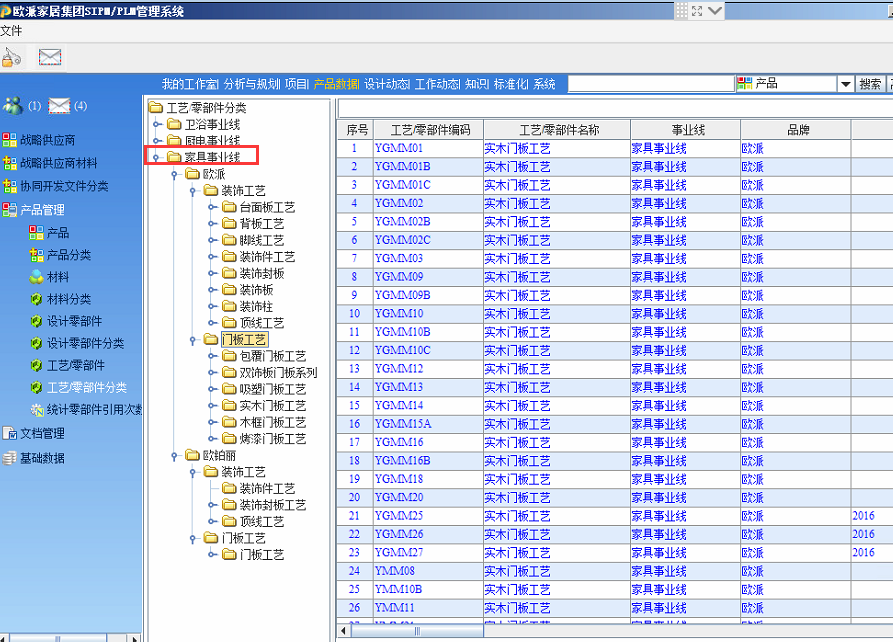The image size is (893, 642).
Task: Expand the 台面板工艺 folder node
Action: coord(212,207)
